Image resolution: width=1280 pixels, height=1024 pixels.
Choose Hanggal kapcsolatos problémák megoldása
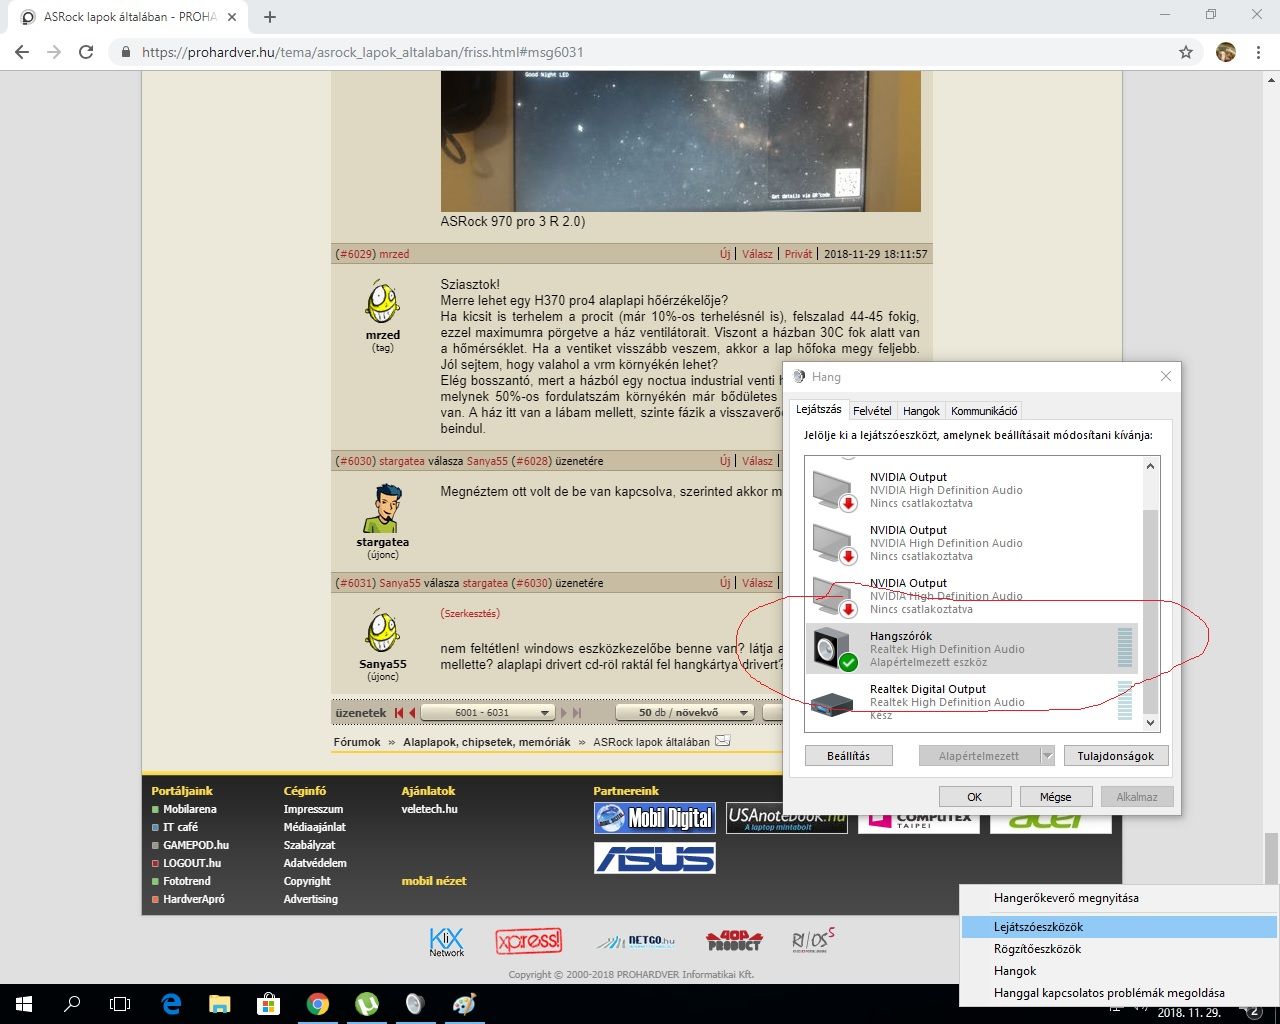click(1109, 993)
